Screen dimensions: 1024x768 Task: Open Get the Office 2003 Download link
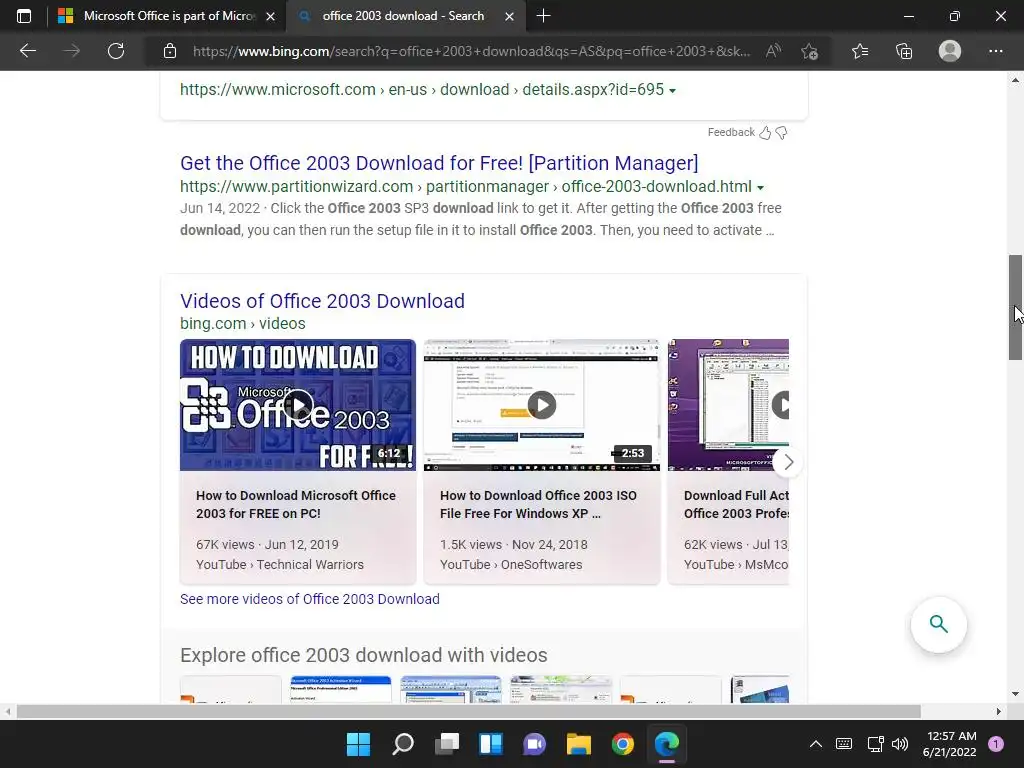pos(439,163)
